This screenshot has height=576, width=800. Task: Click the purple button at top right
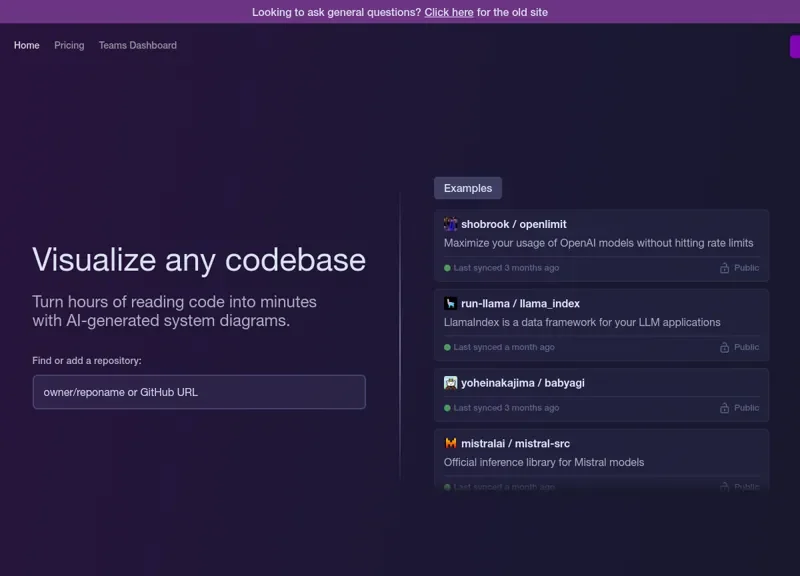[x=795, y=47]
